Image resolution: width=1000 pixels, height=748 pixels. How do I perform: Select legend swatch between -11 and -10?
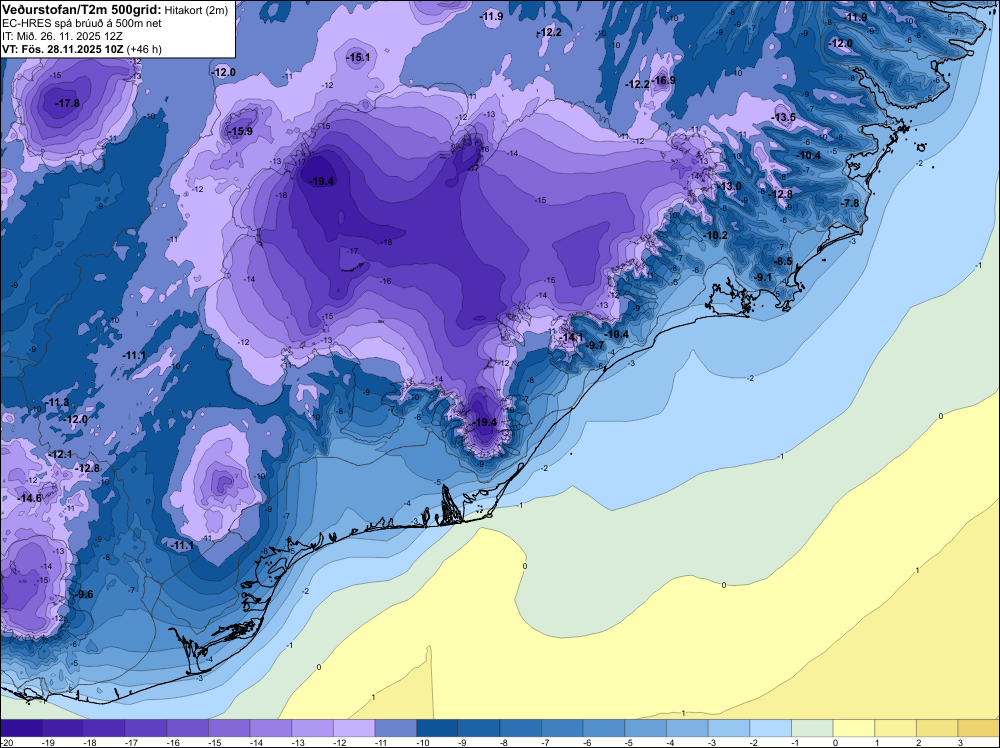395,728
